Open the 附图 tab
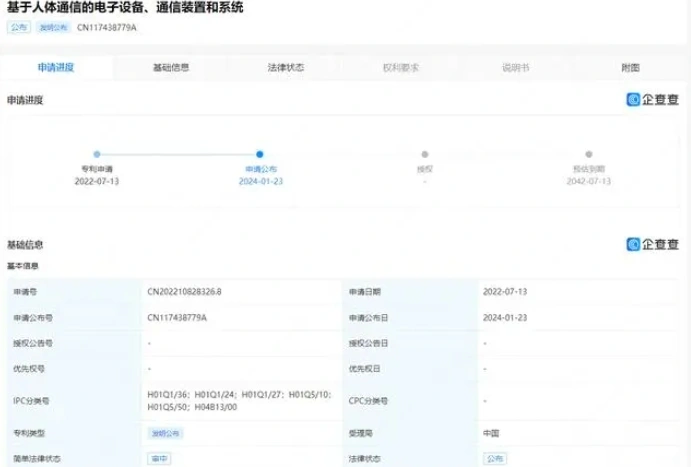The width and height of the screenshot is (691, 467). pyautogui.click(x=630, y=68)
